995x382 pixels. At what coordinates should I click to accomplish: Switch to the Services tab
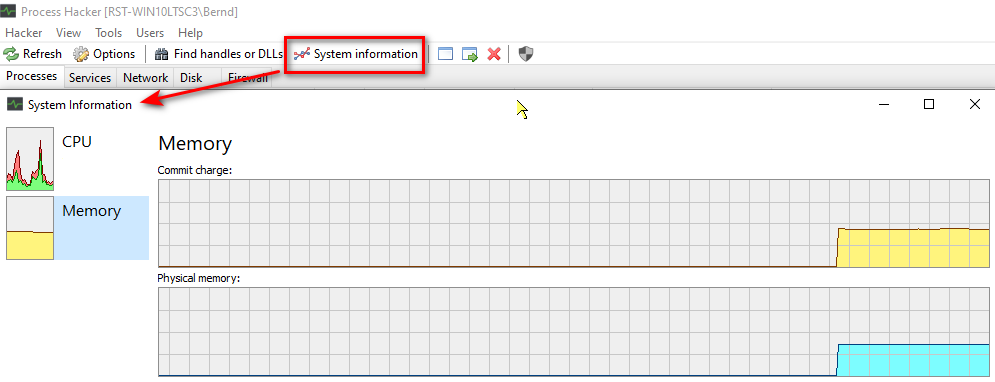[x=90, y=77]
